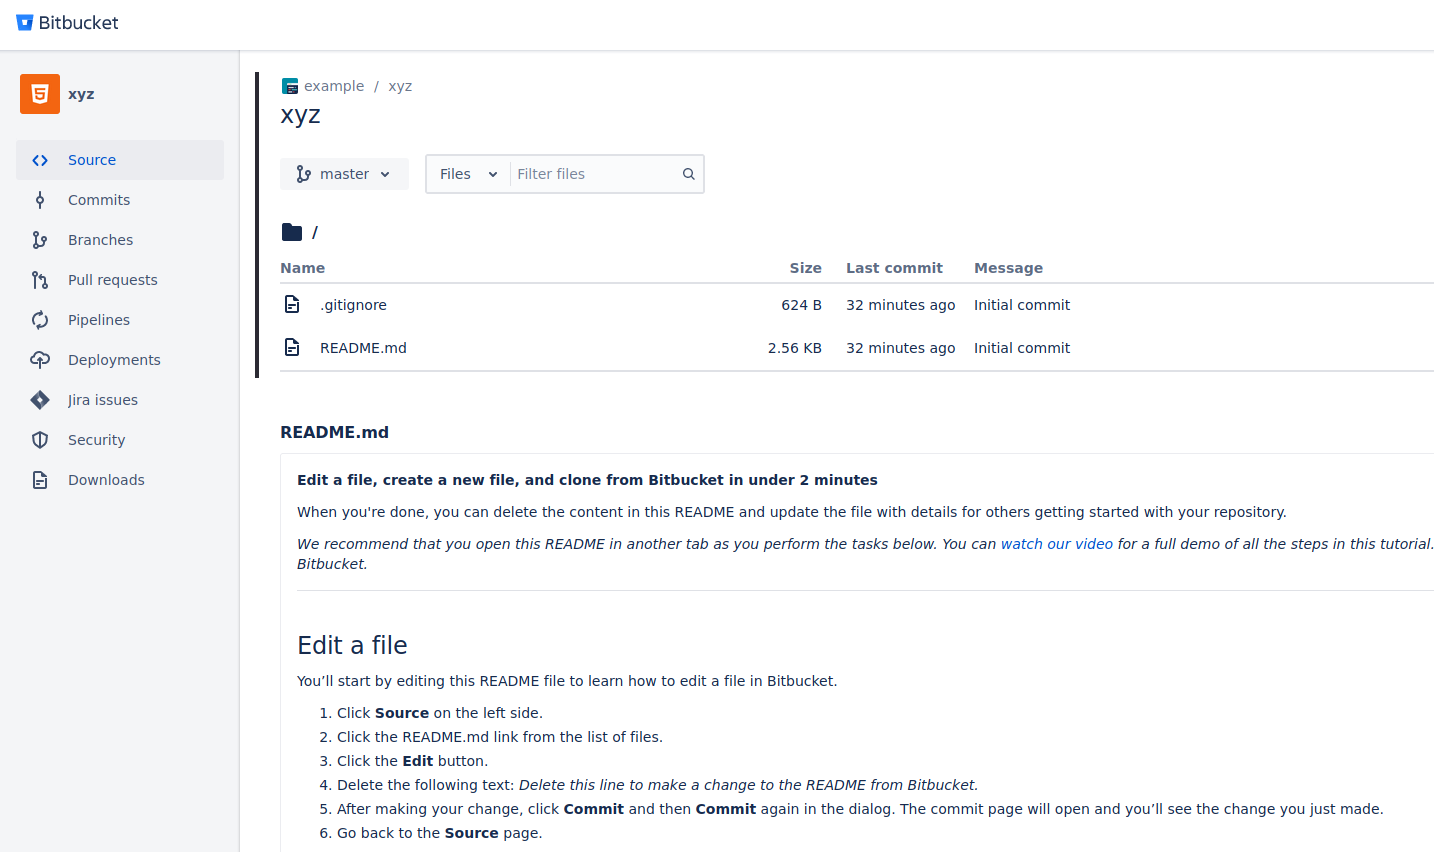Open the master branch dropdown

pos(344,174)
